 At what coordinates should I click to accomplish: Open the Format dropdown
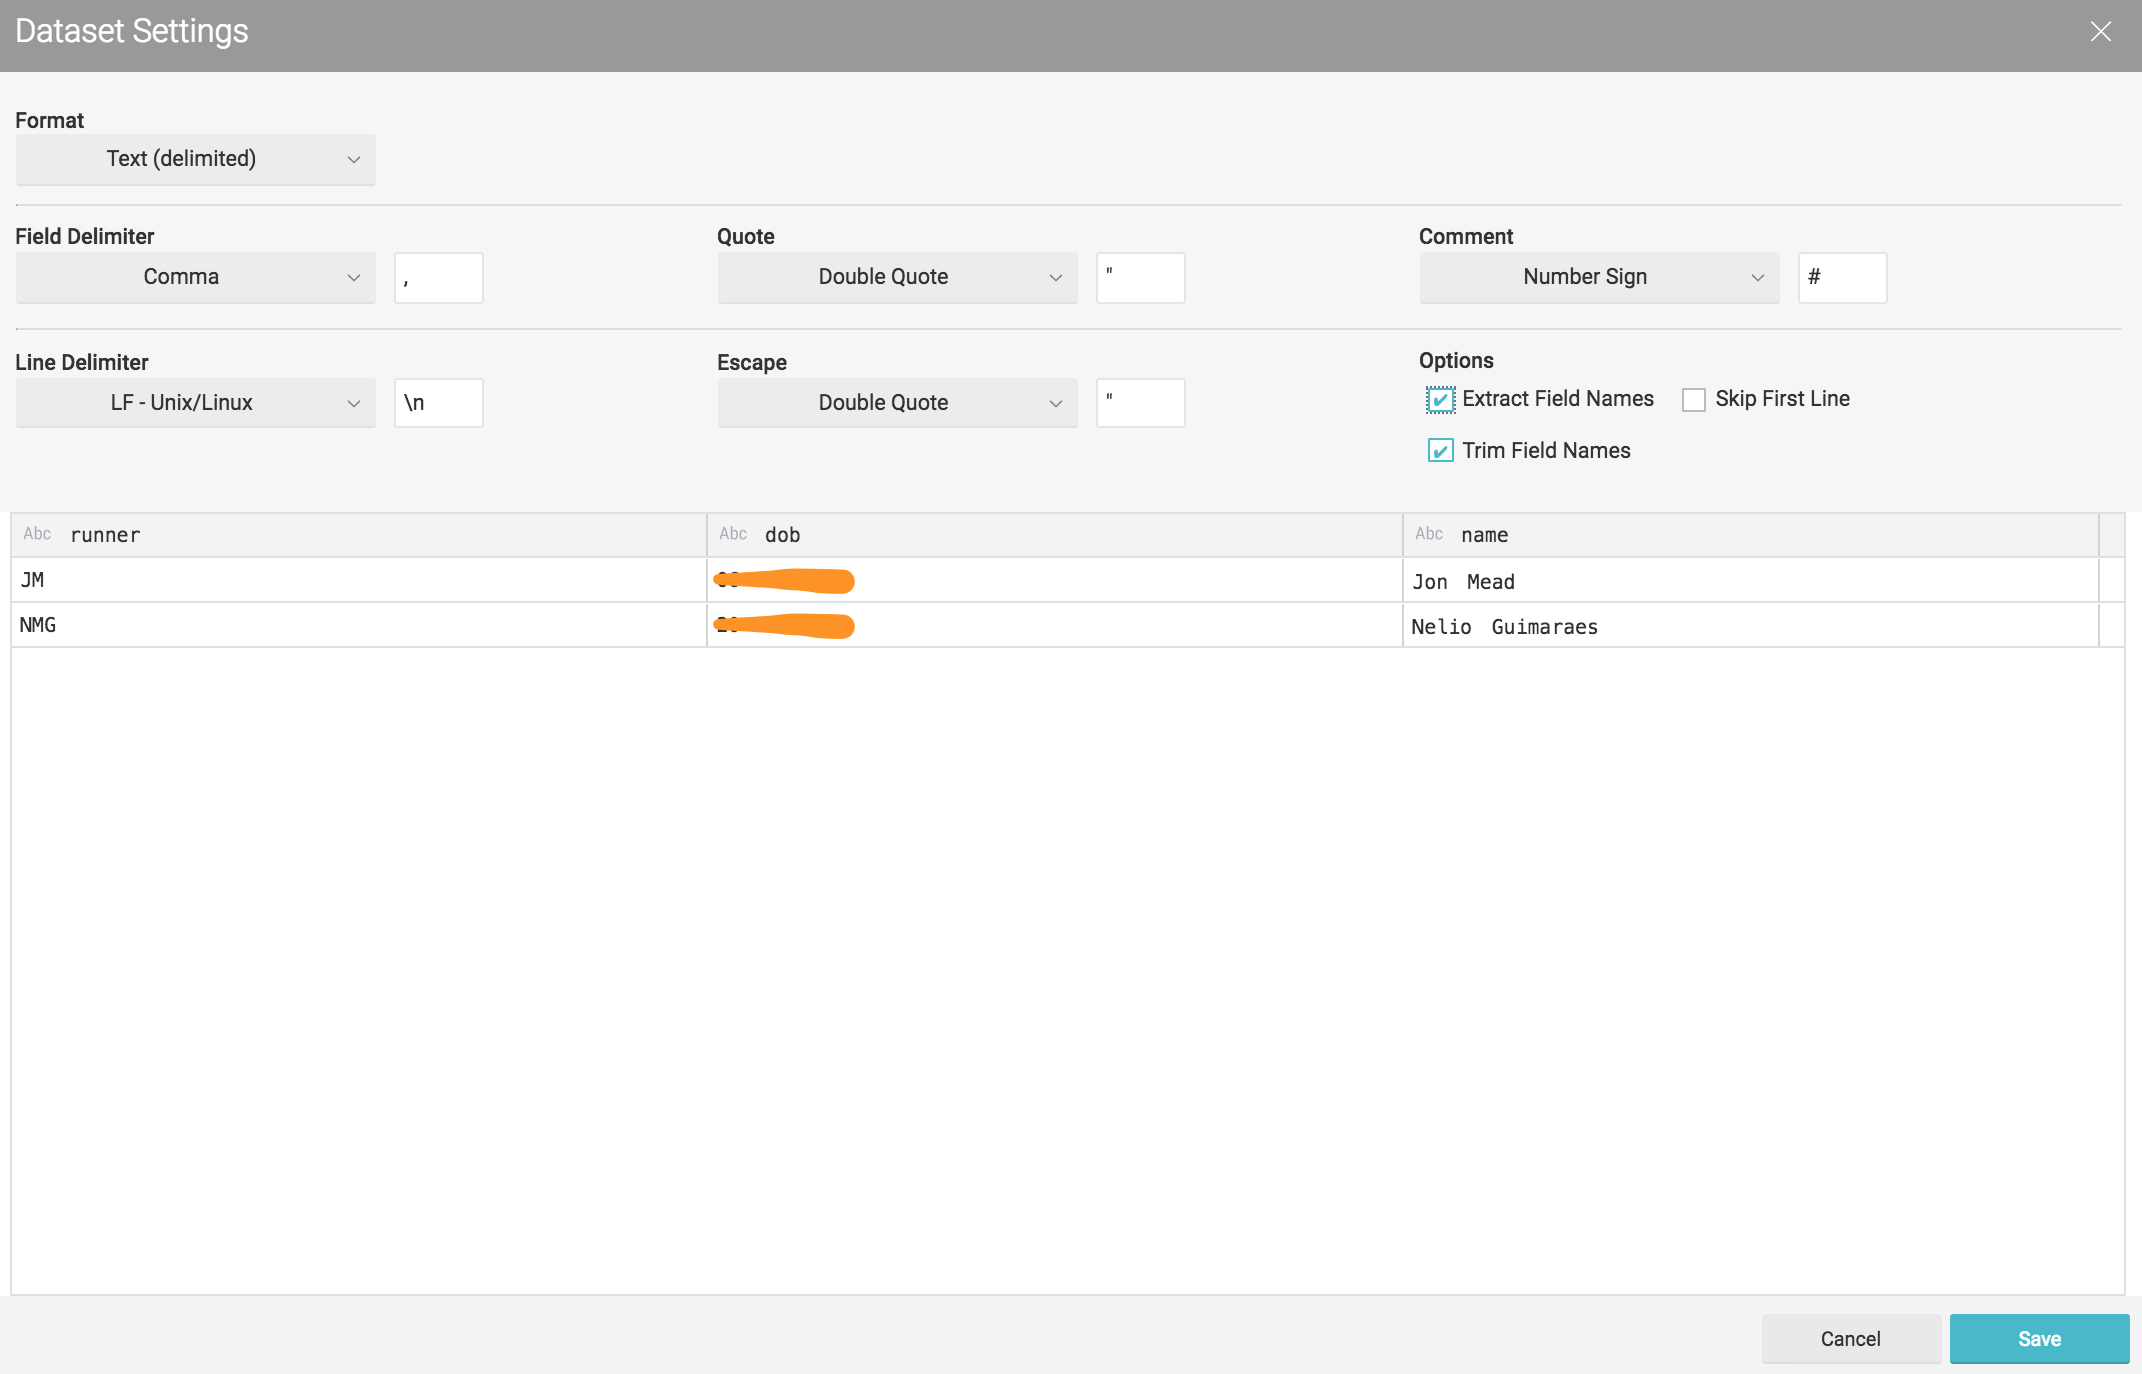195,159
